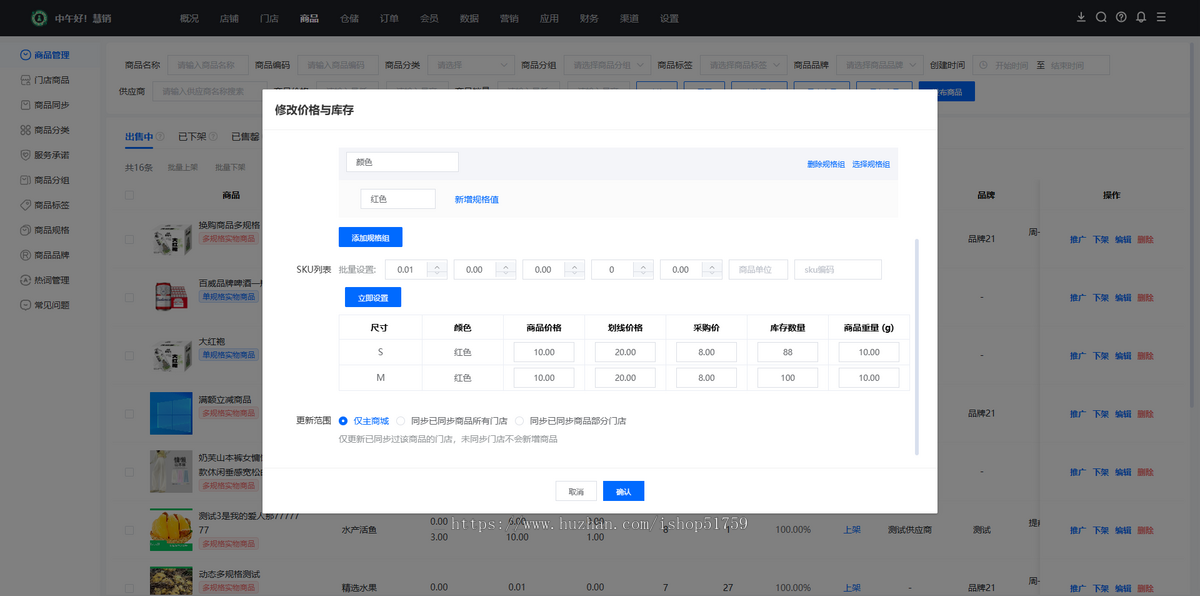Viewport: 1200px width, 596px height.
Task: Open the hamburger menu icon in top bar
Action: 1161,17
